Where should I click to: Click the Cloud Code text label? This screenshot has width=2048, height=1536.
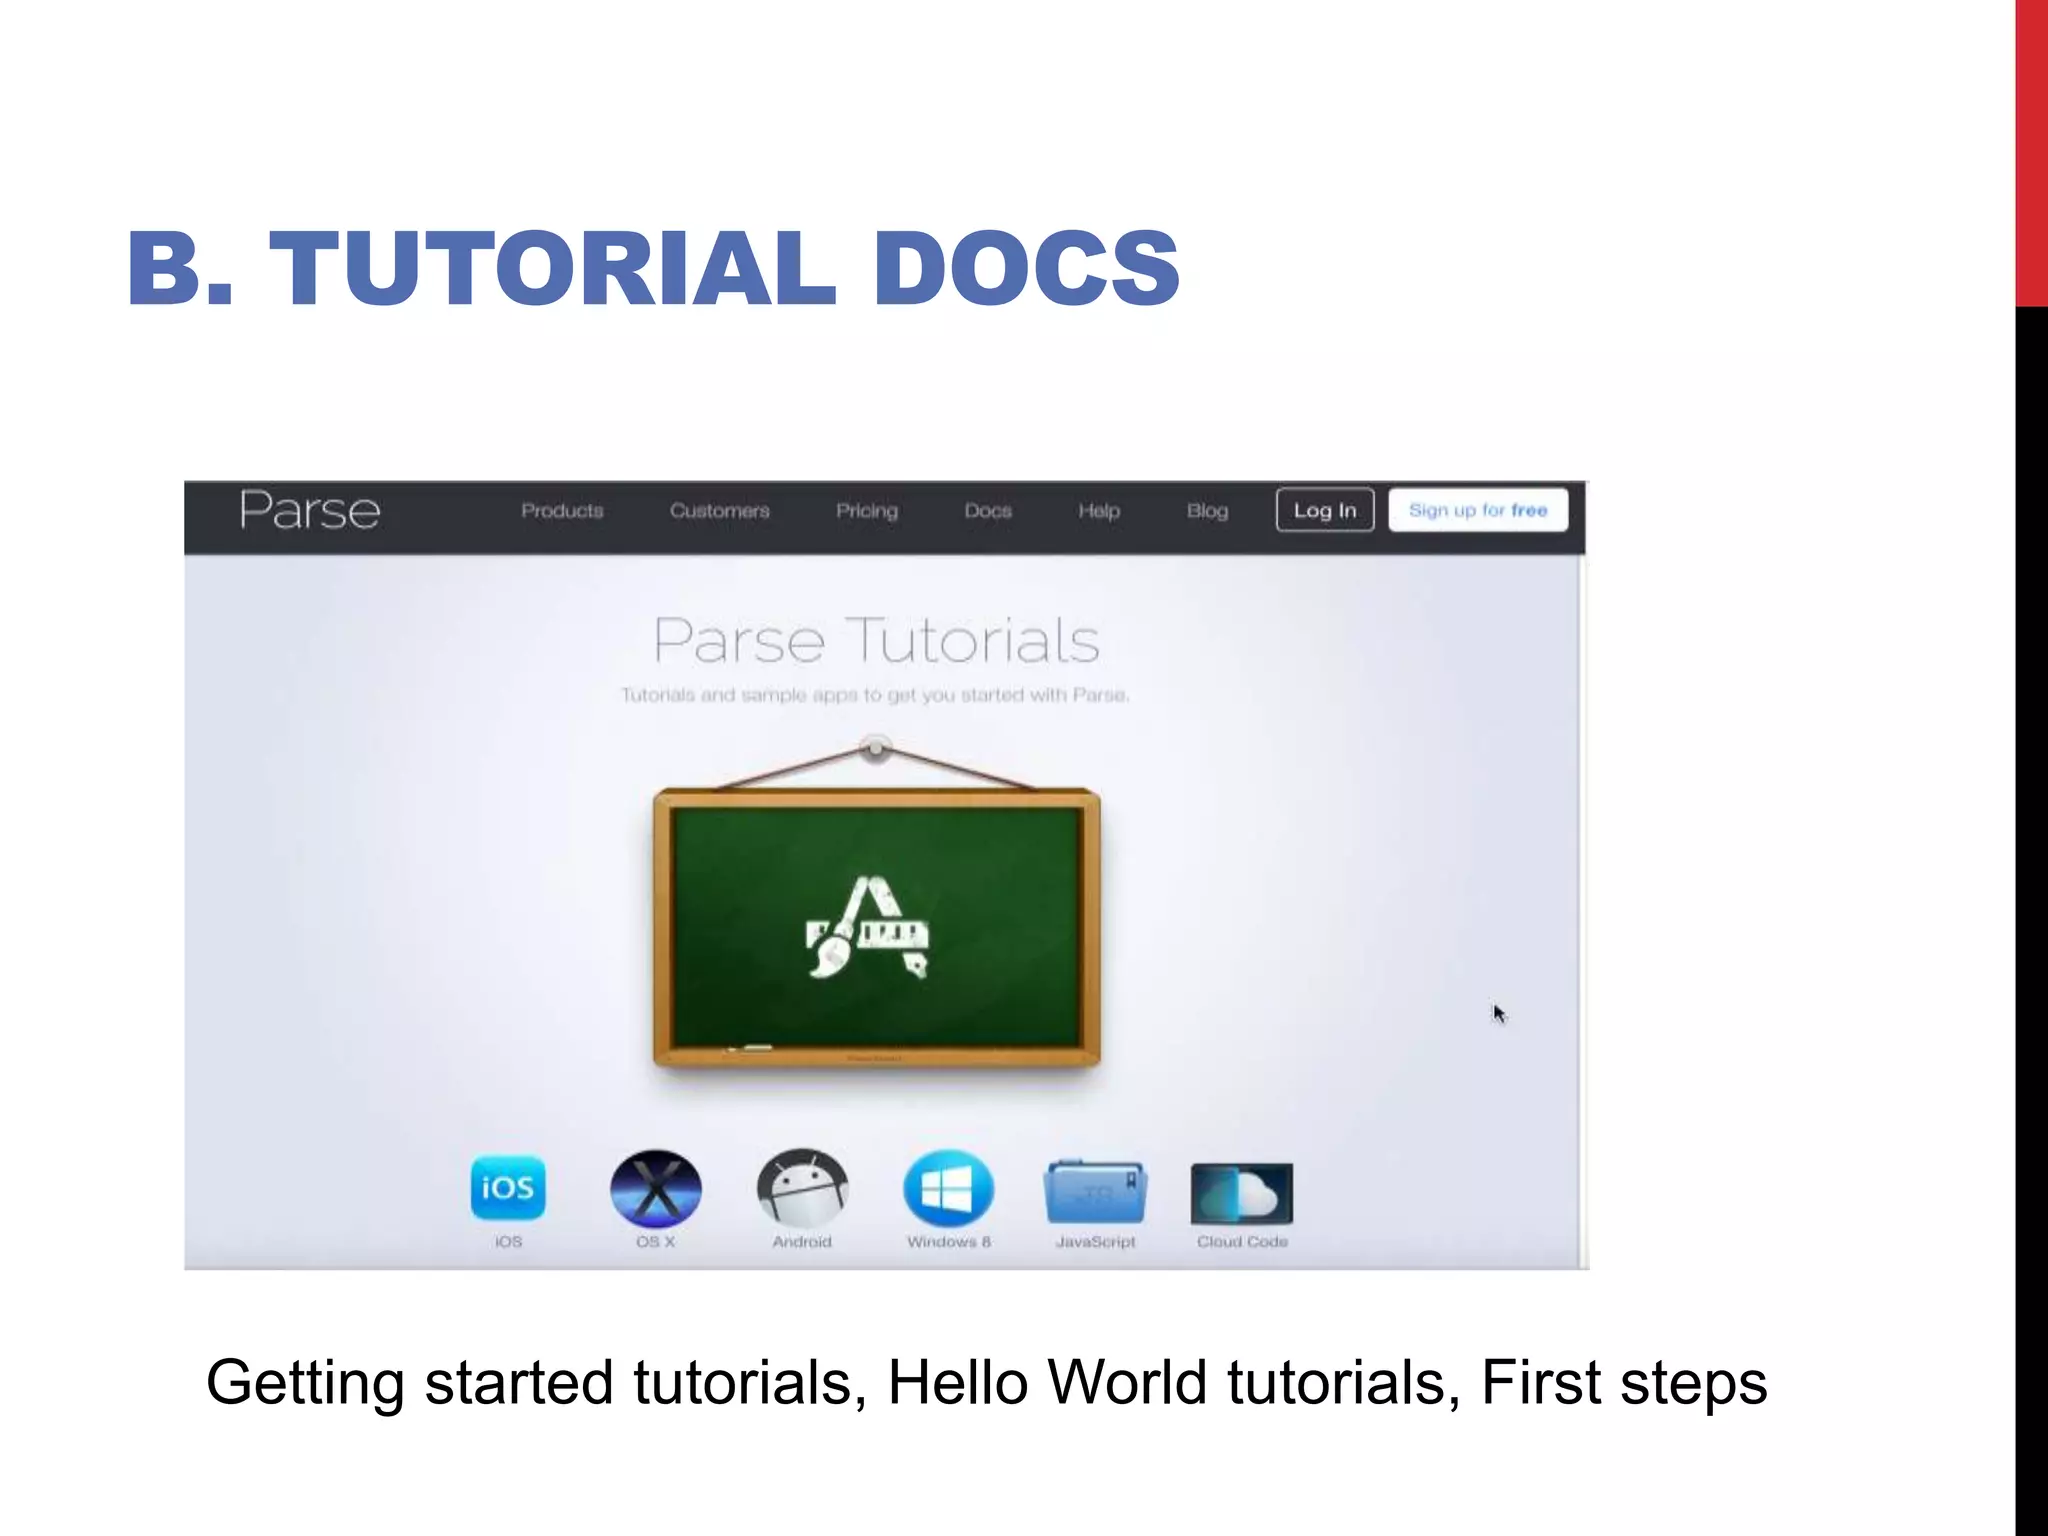1243,1242
